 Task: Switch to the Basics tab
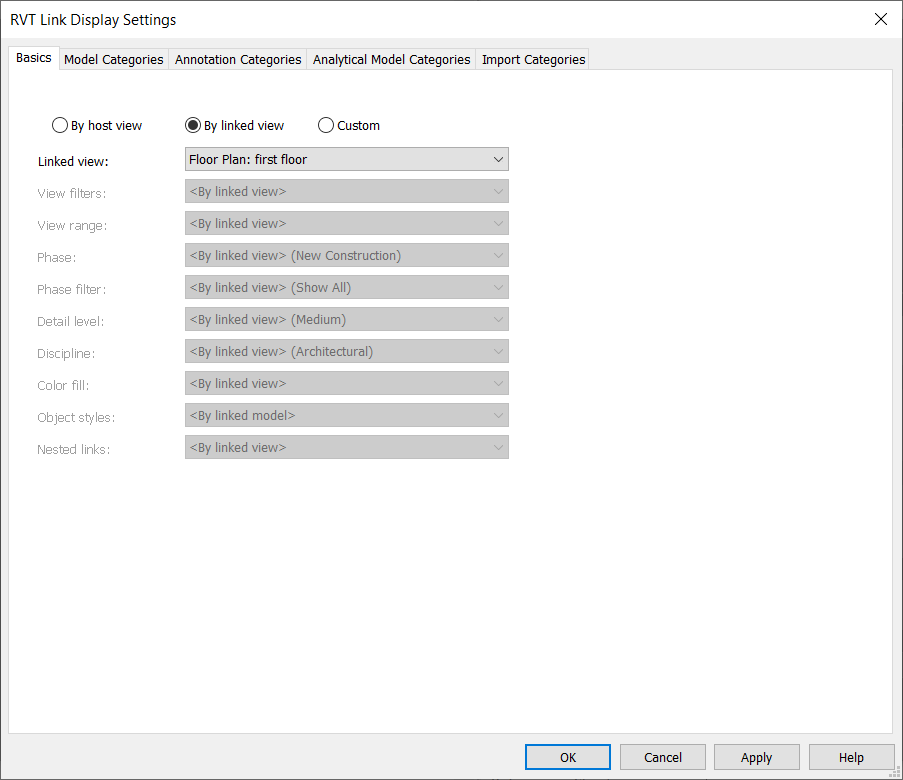pyautogui.click(x=34, y=58)
